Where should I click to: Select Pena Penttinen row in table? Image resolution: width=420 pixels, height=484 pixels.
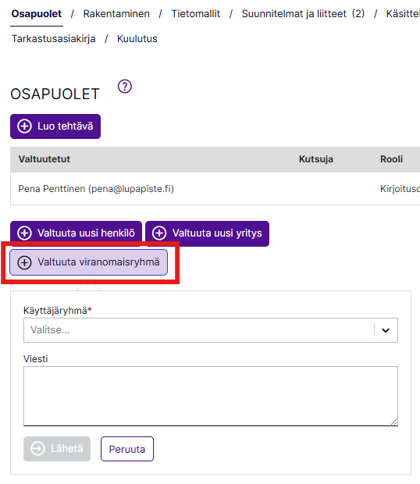click(x=215, y=189)
